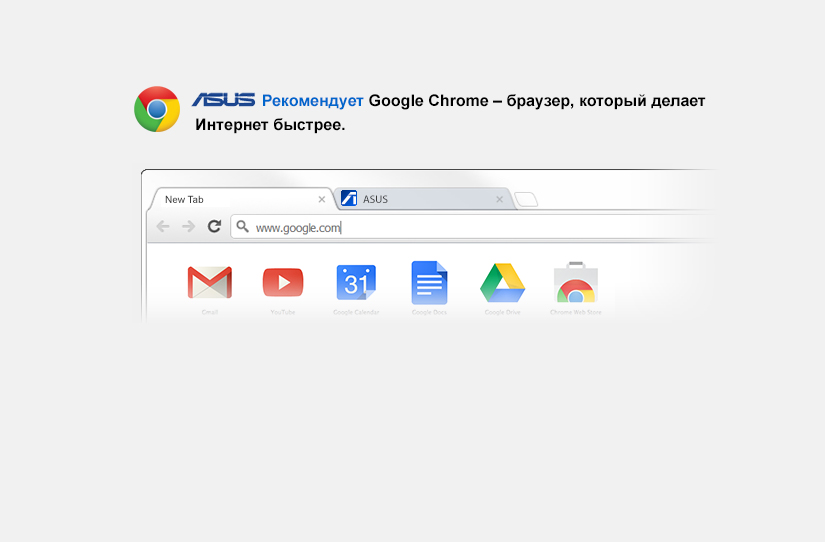Select the Google Docs icon

click(x=429, y=283)
